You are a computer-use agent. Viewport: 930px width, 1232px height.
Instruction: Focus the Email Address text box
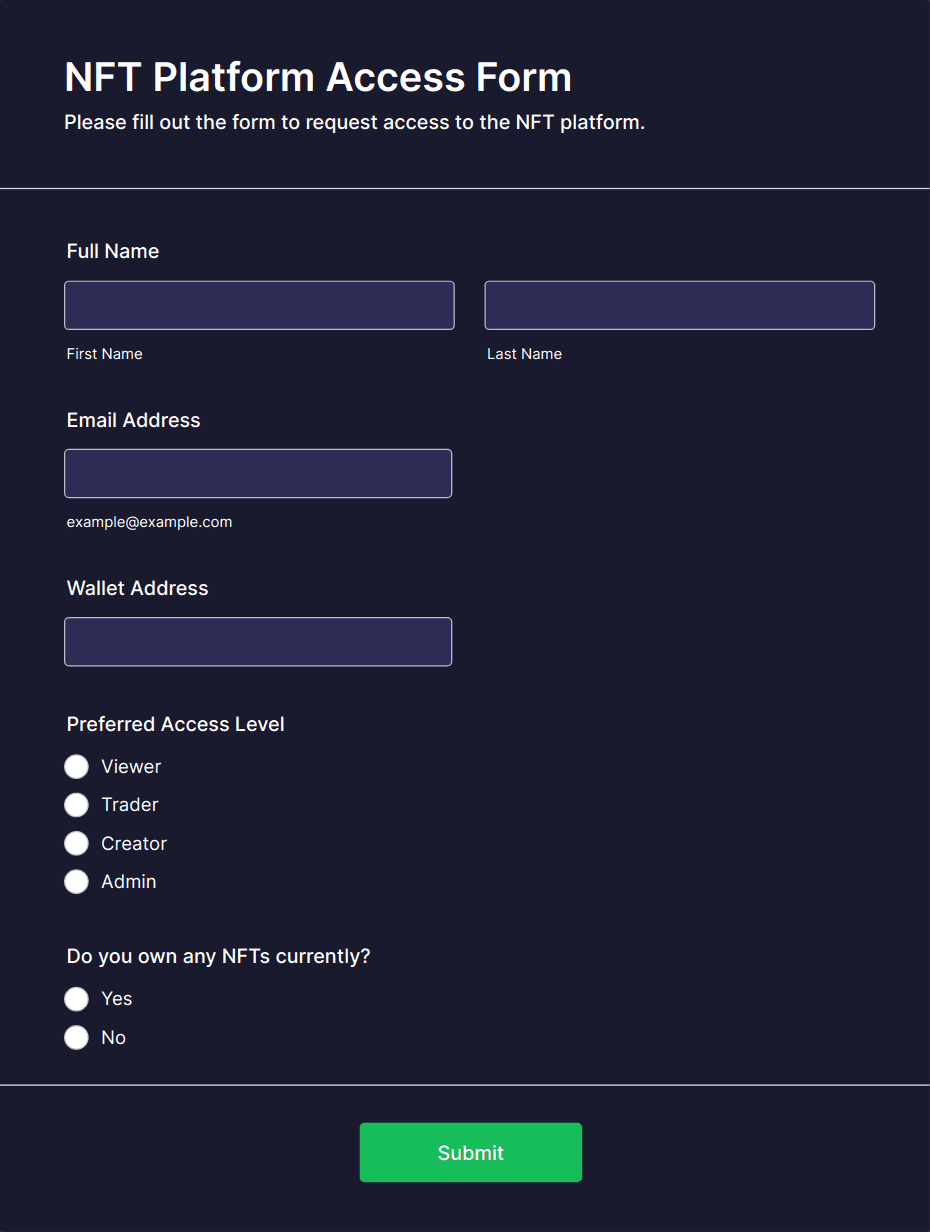coord(258,473)
